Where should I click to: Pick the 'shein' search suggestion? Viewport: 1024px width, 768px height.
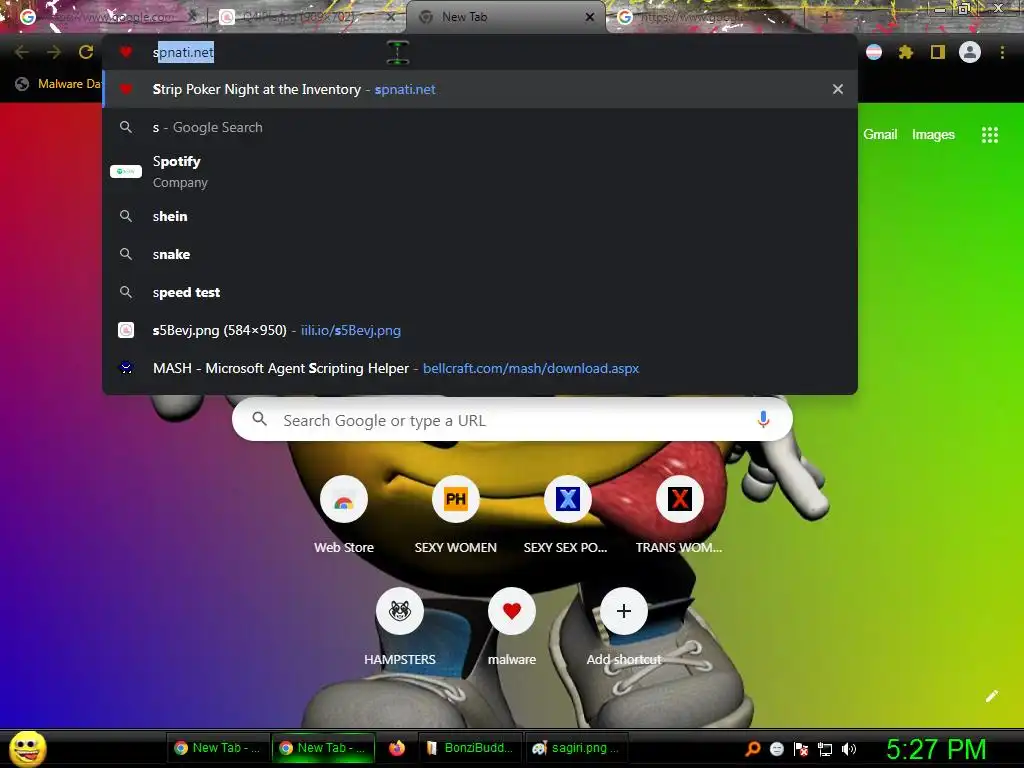pos(480,216)
